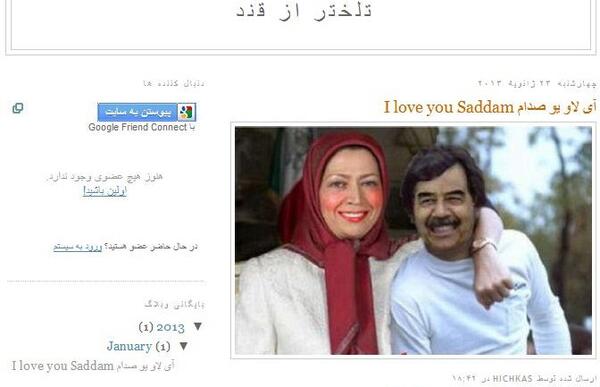Image resolution: width=600 pixels, height=387 pixels.
Task: Click the blog archive section heading
Action: coord(174,305)
